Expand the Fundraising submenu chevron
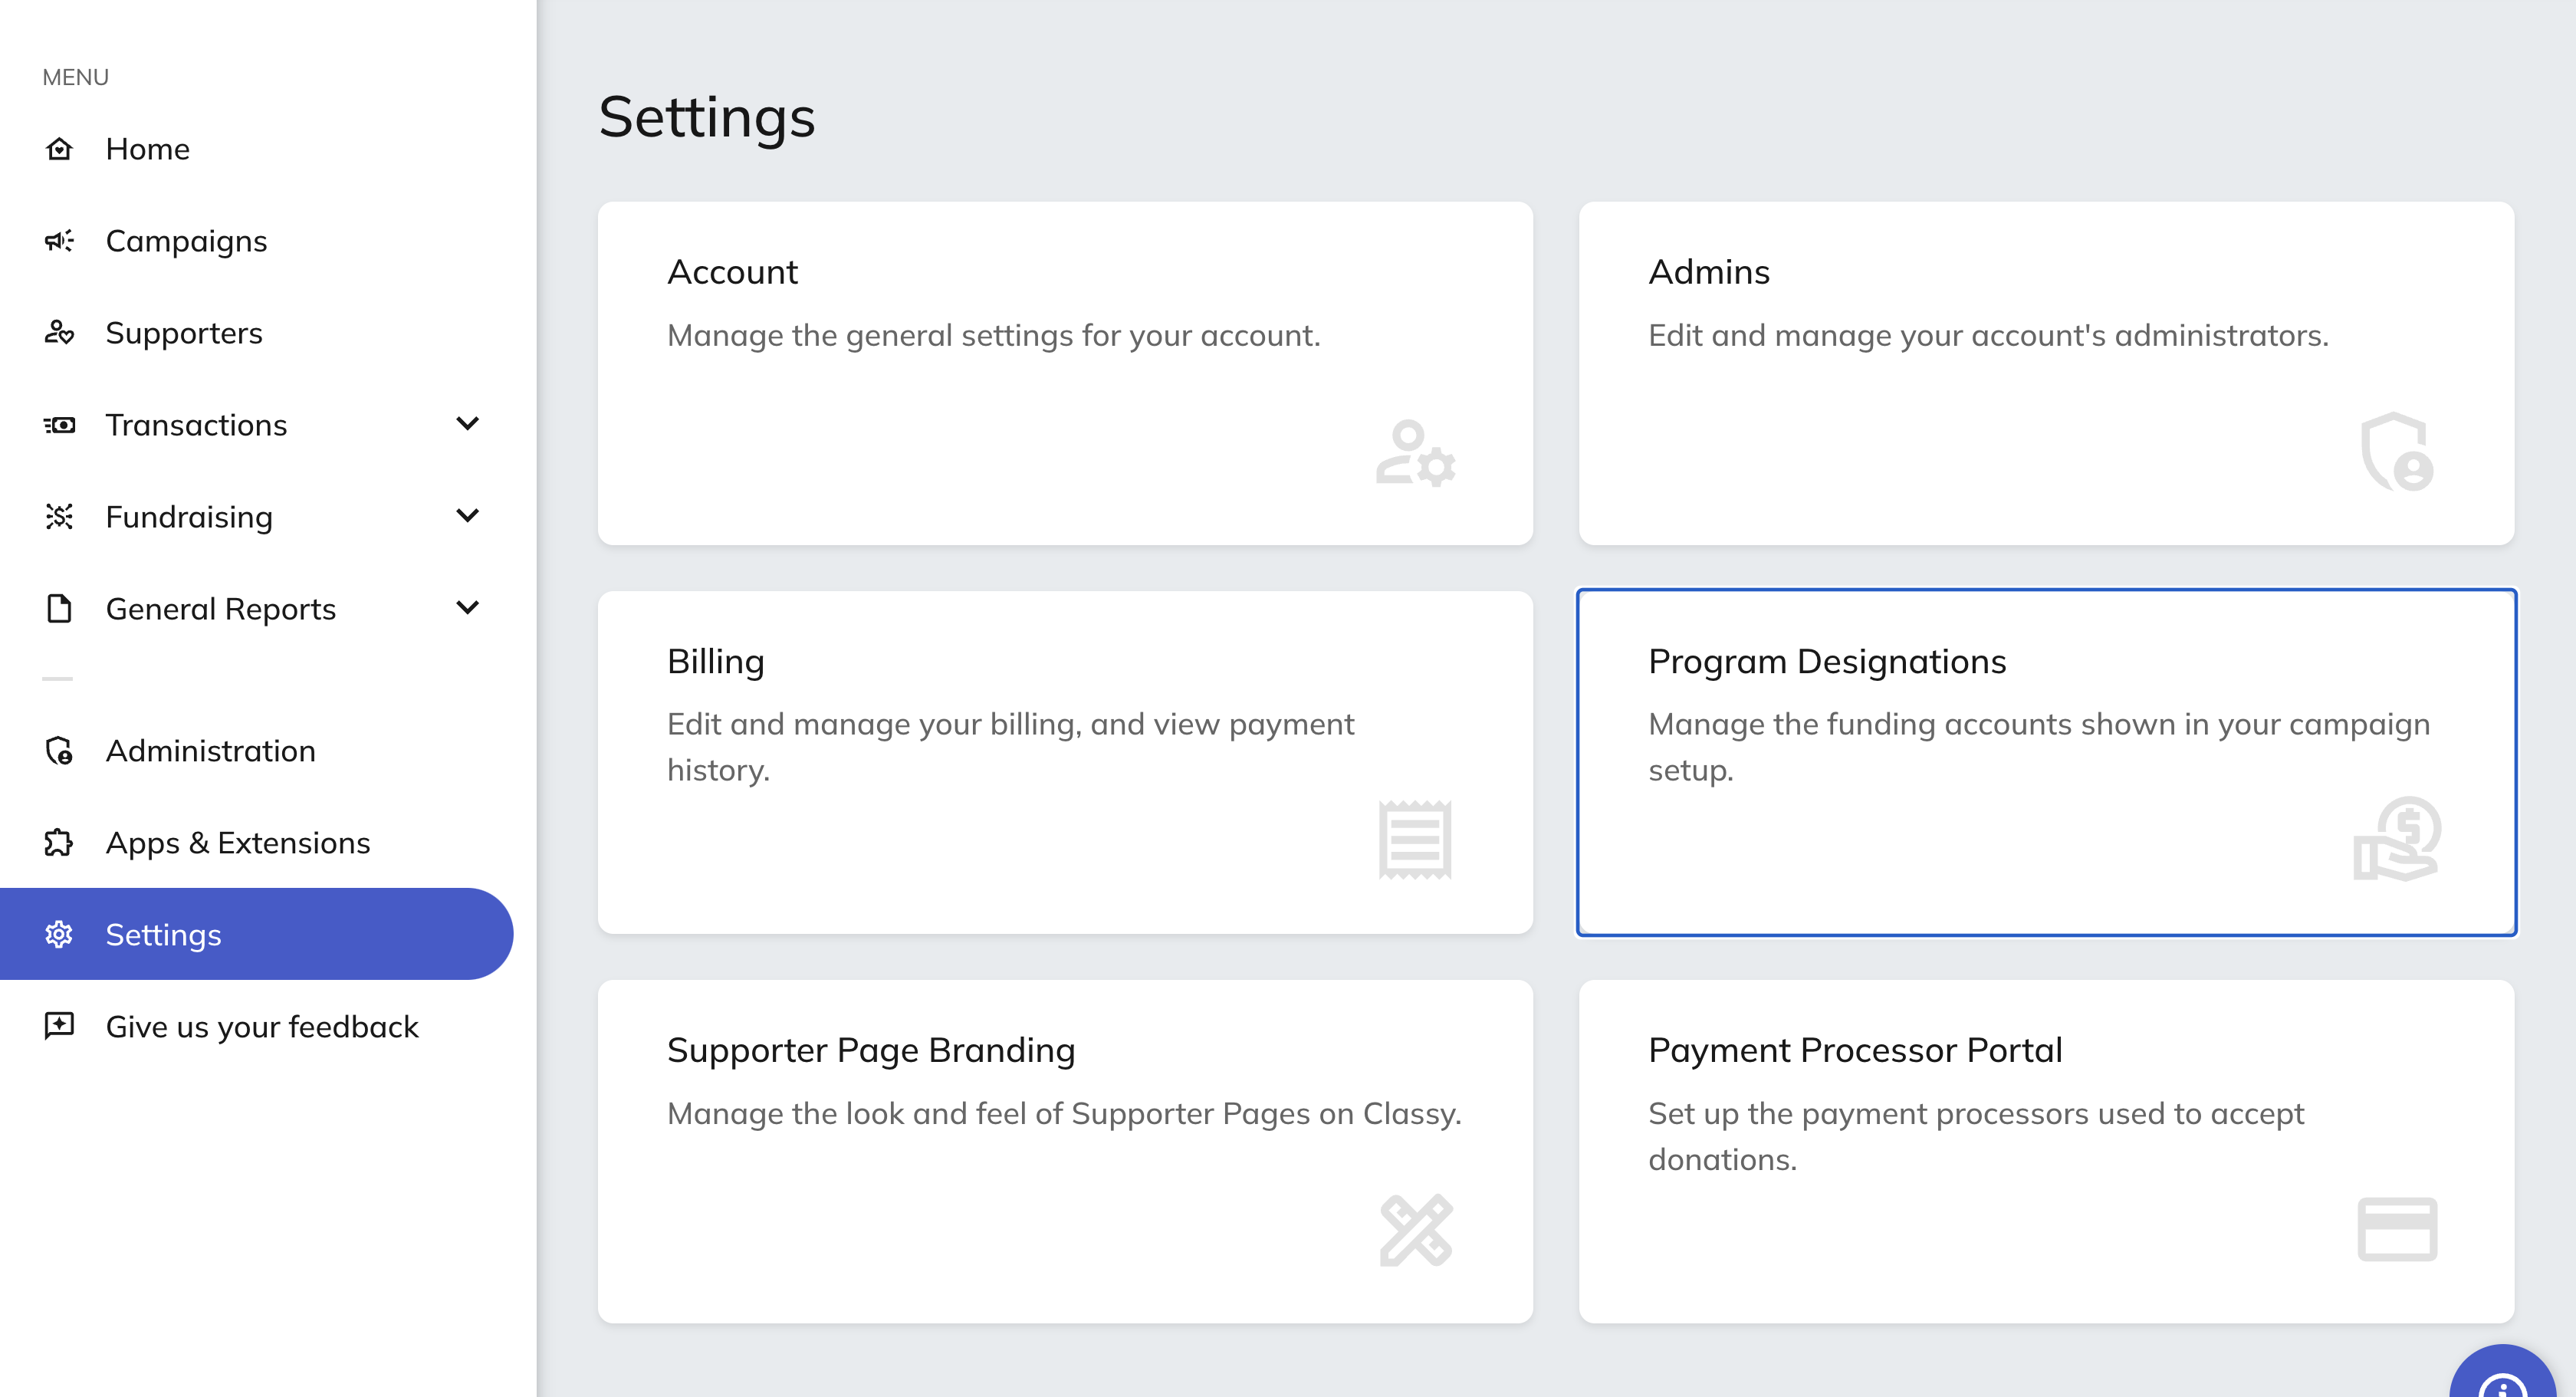The image size is (2576, 1397). tap(467, 516)
